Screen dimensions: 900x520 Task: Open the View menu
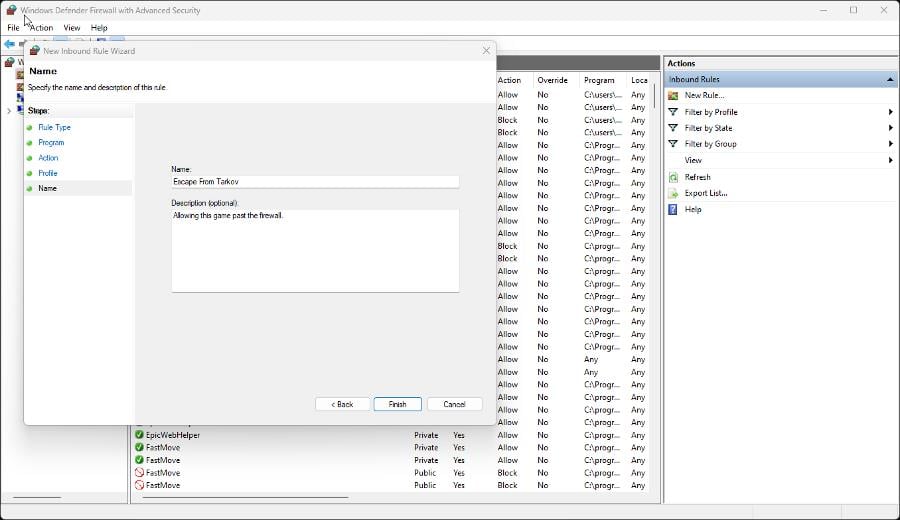click(72, 28)
